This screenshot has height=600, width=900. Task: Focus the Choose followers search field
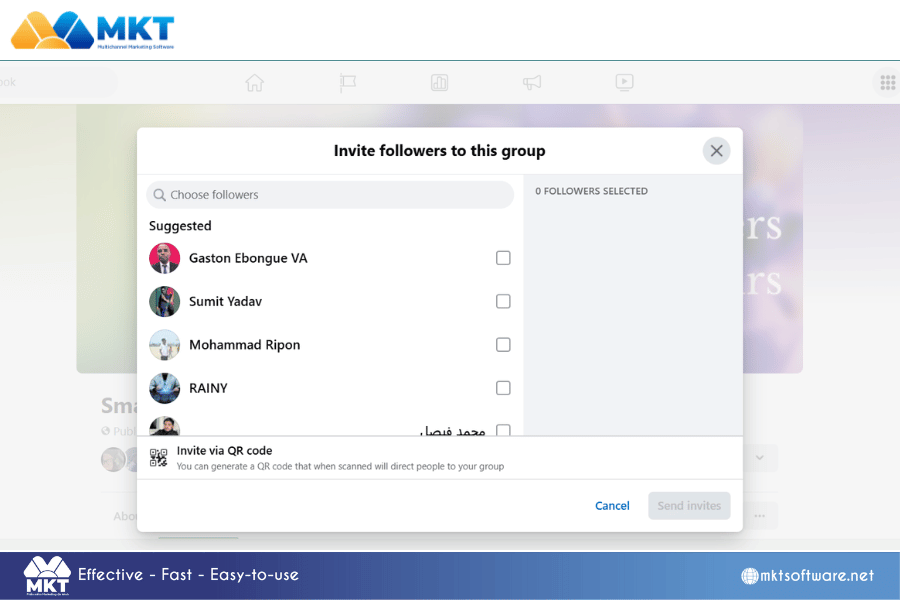pyautogui.click(x=330, y=195)
